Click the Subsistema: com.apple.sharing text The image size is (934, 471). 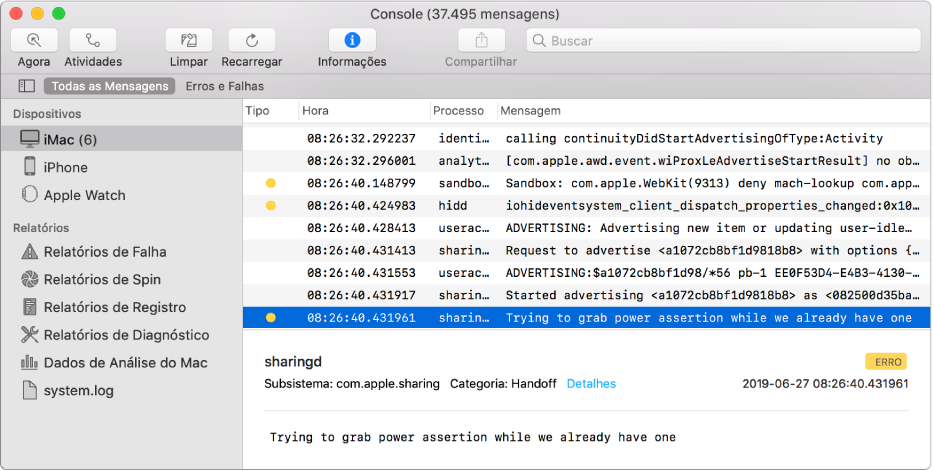(x=351, y=383)
